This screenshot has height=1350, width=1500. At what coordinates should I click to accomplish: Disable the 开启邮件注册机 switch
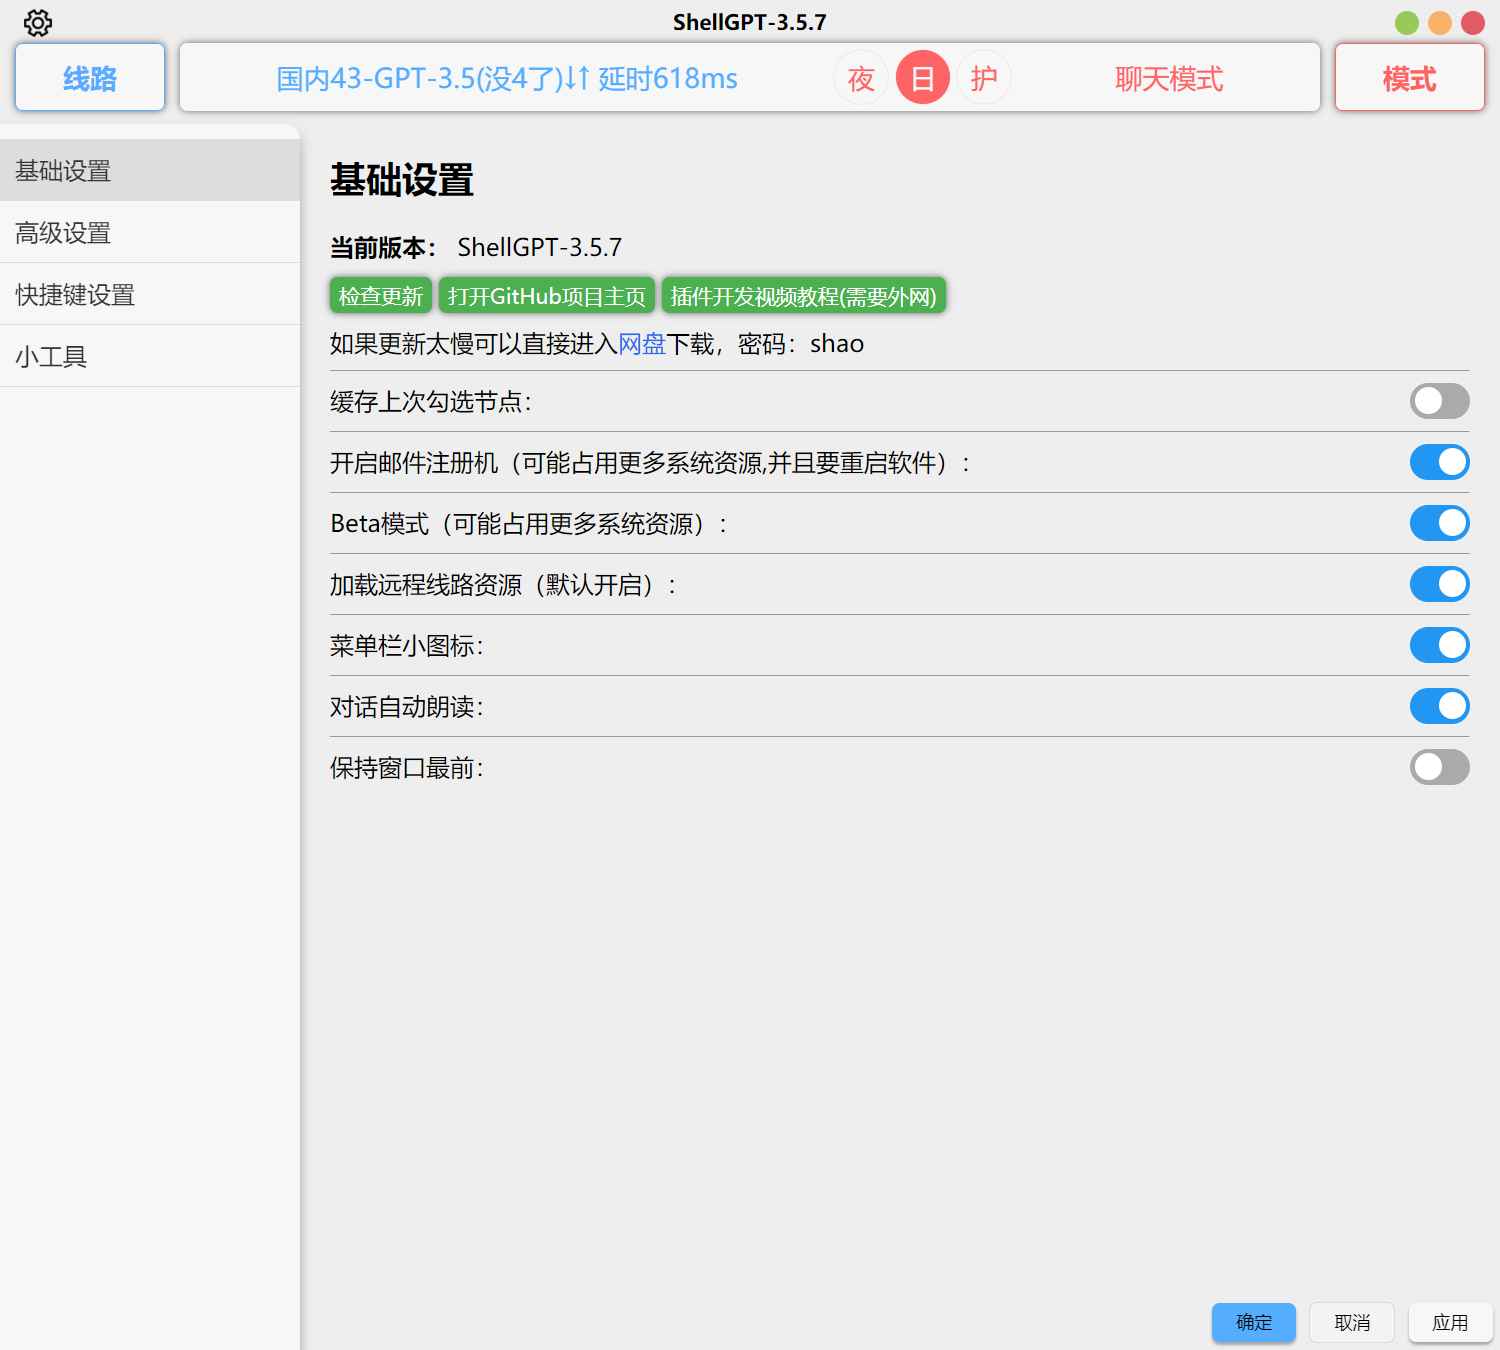click(1438, 462)
